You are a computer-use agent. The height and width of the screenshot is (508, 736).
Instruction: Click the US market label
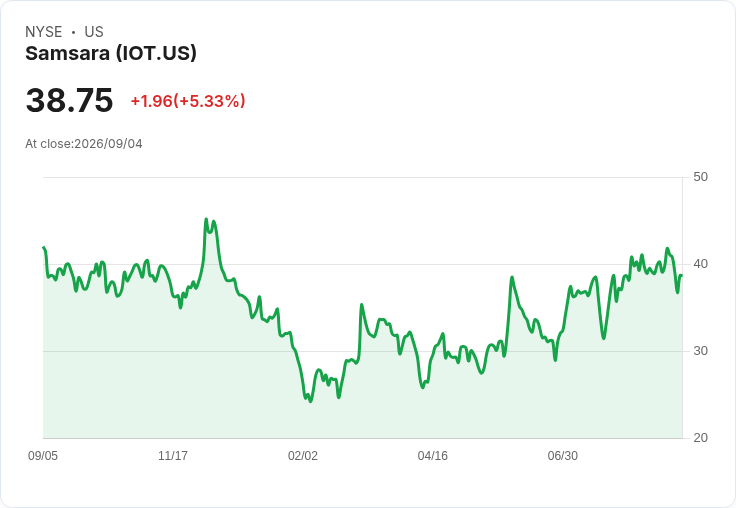coord(94,32)
